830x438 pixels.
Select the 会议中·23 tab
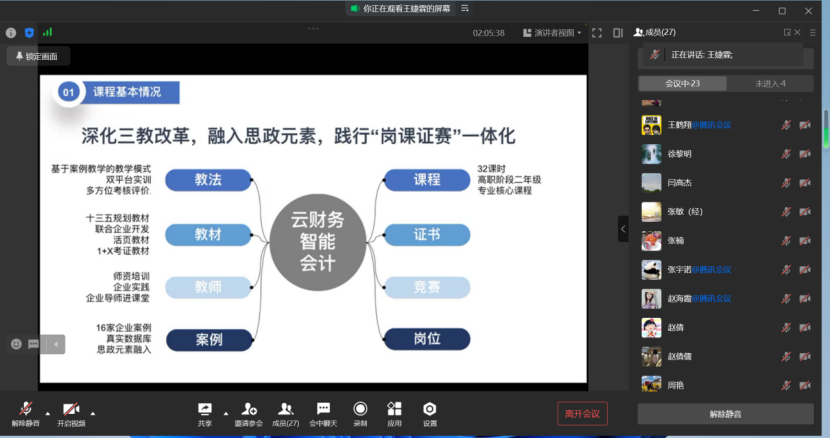[683, 83]
